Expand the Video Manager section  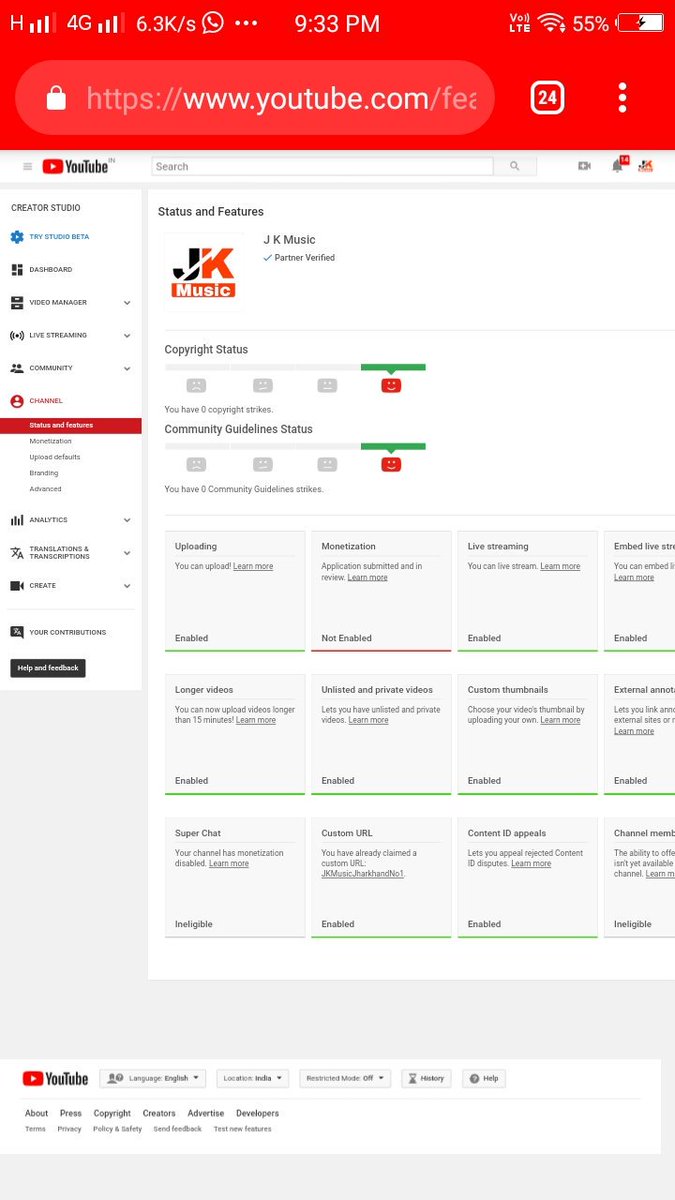click(x=127, y=302)
